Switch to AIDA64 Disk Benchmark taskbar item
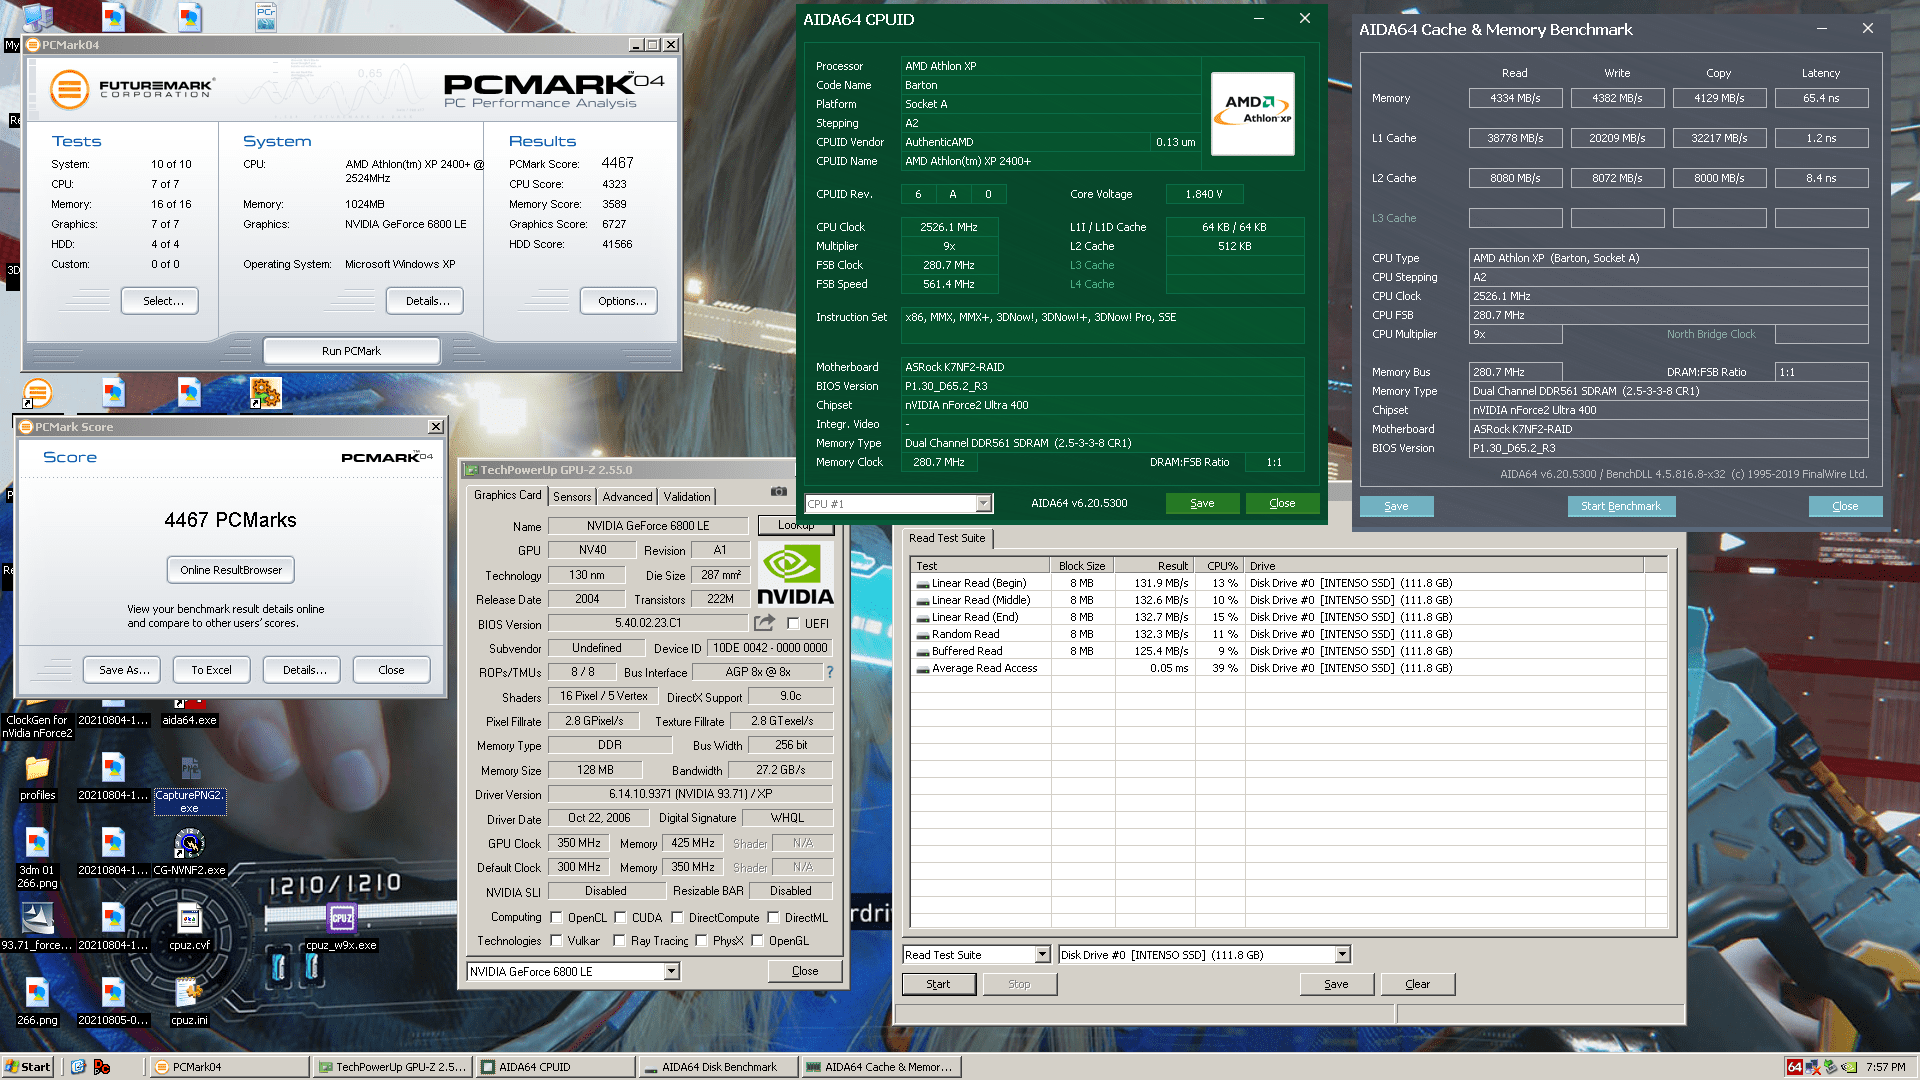 click(x=717, y=1067)
